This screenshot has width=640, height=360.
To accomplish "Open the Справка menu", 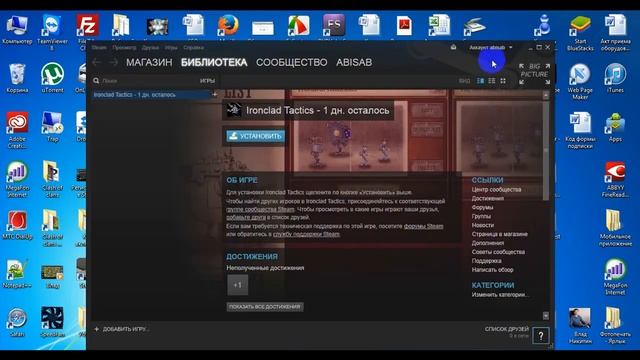I will (x=193, y=47).
